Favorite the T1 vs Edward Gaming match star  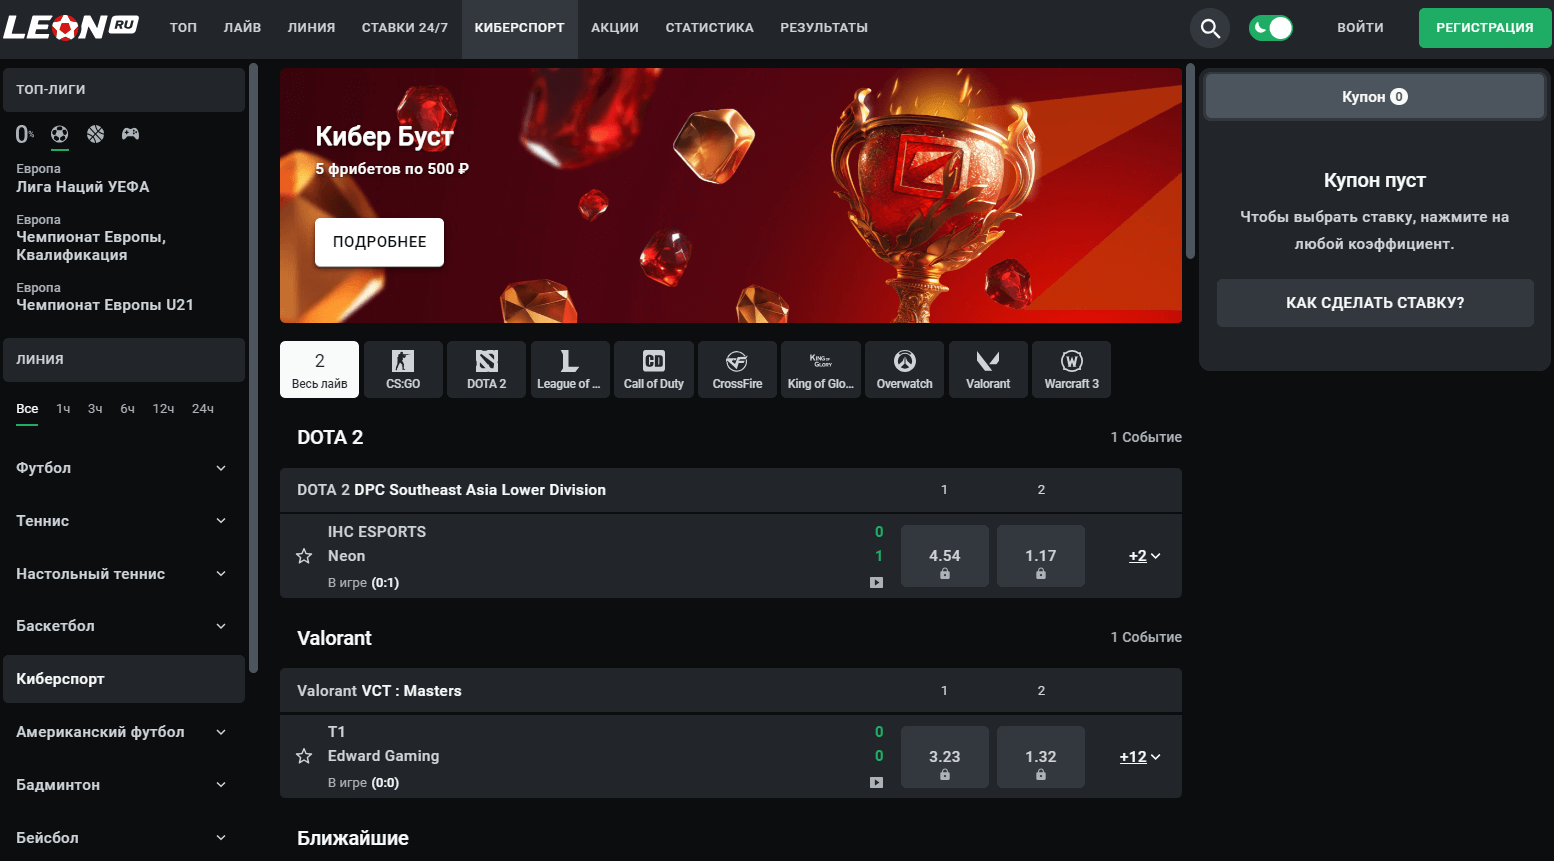[304, 756]
